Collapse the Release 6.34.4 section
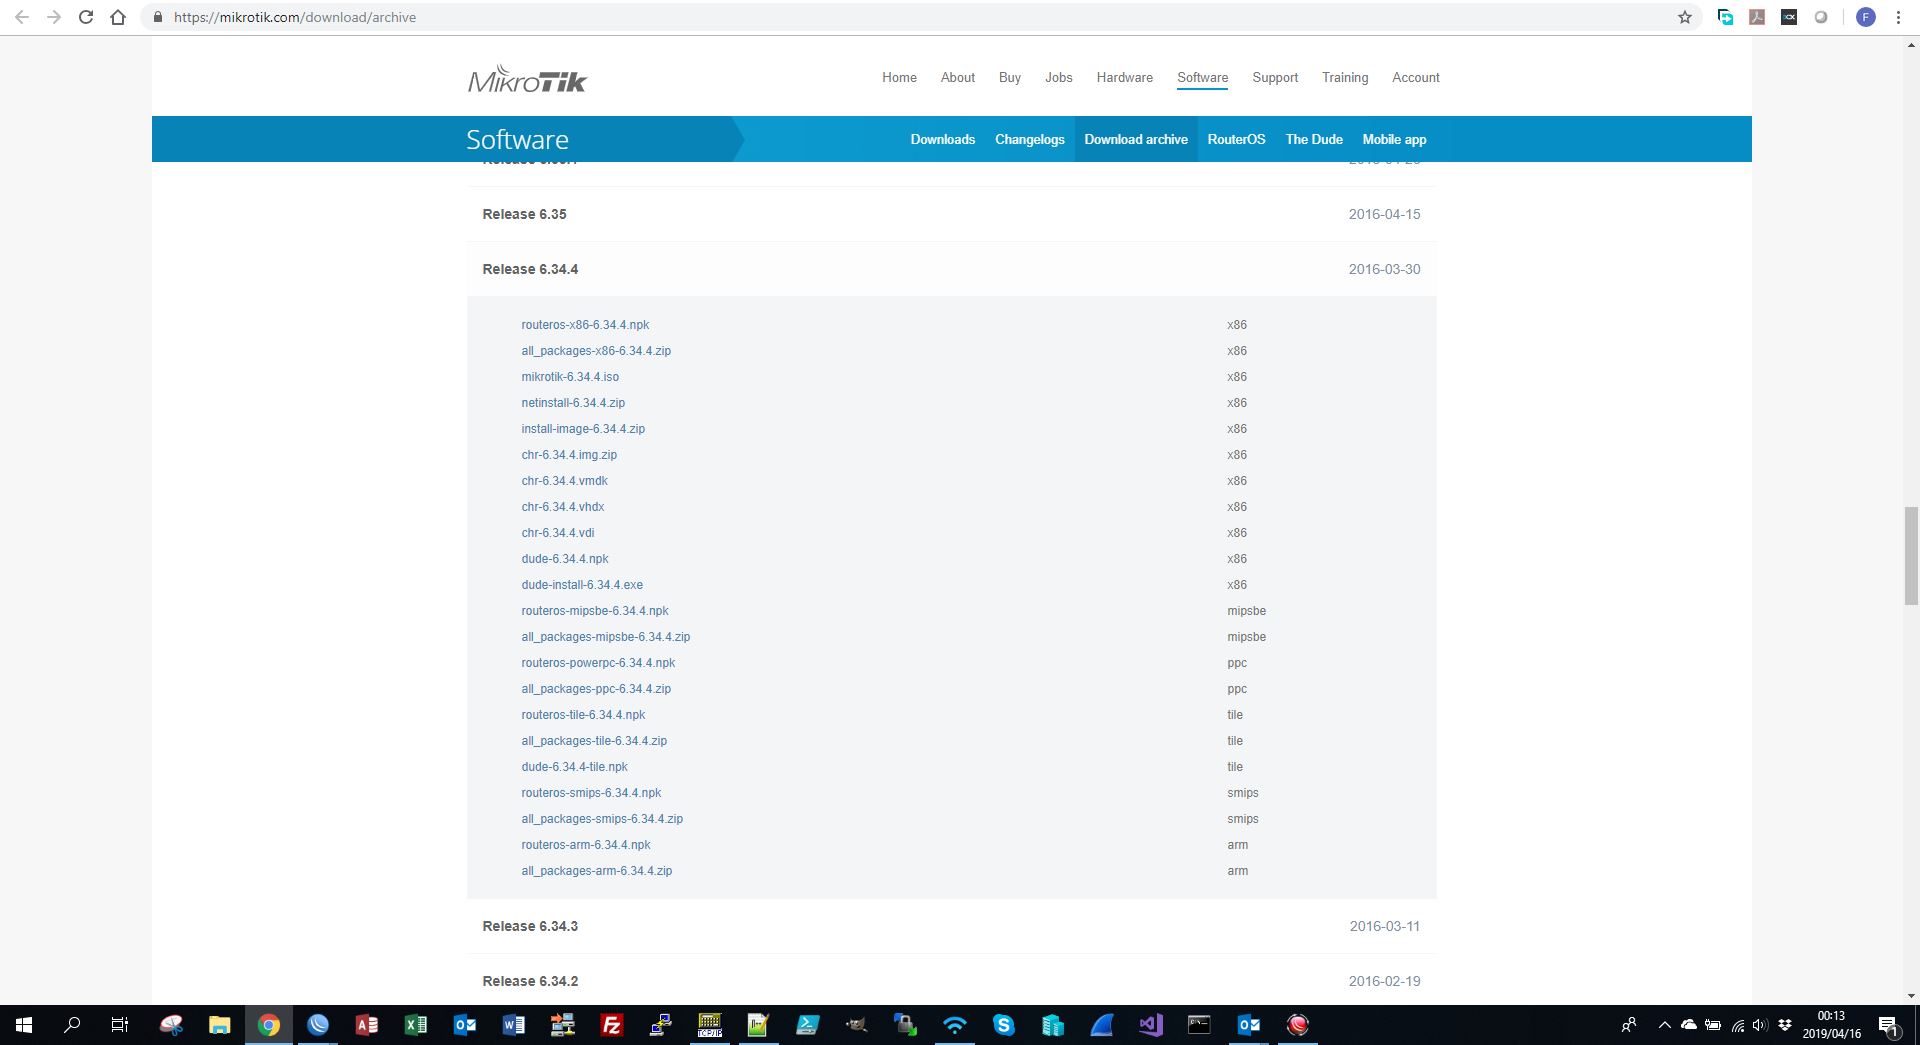This screenshot has width=1920, height=1045. coord(951,269)
